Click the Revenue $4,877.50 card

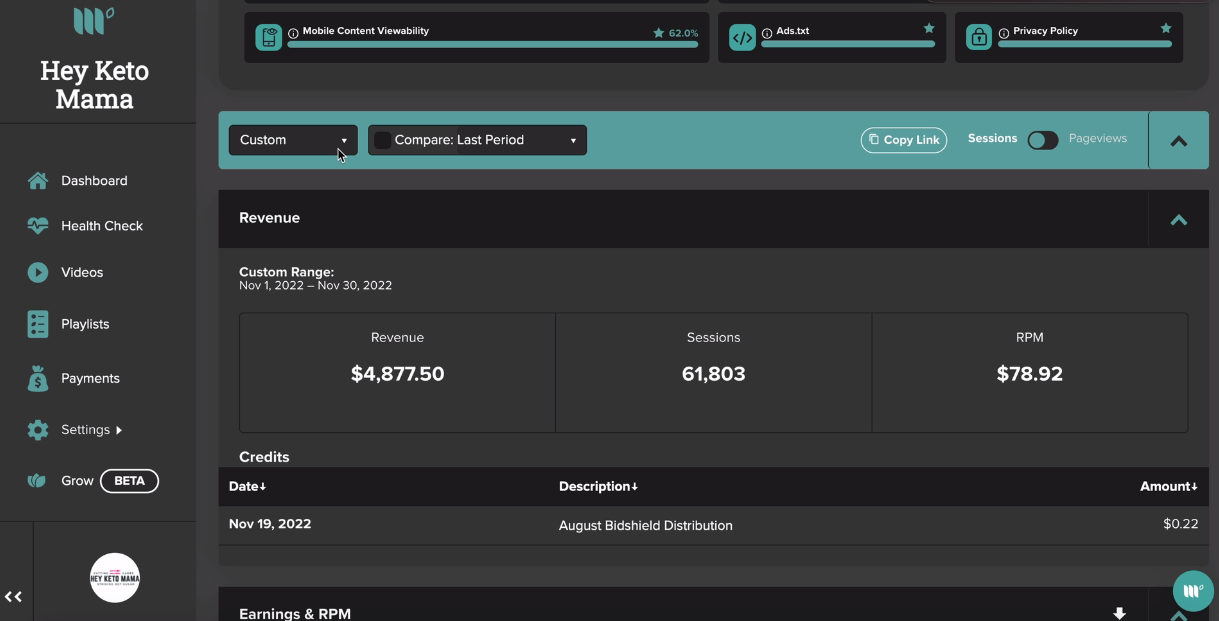click(397, 373)
